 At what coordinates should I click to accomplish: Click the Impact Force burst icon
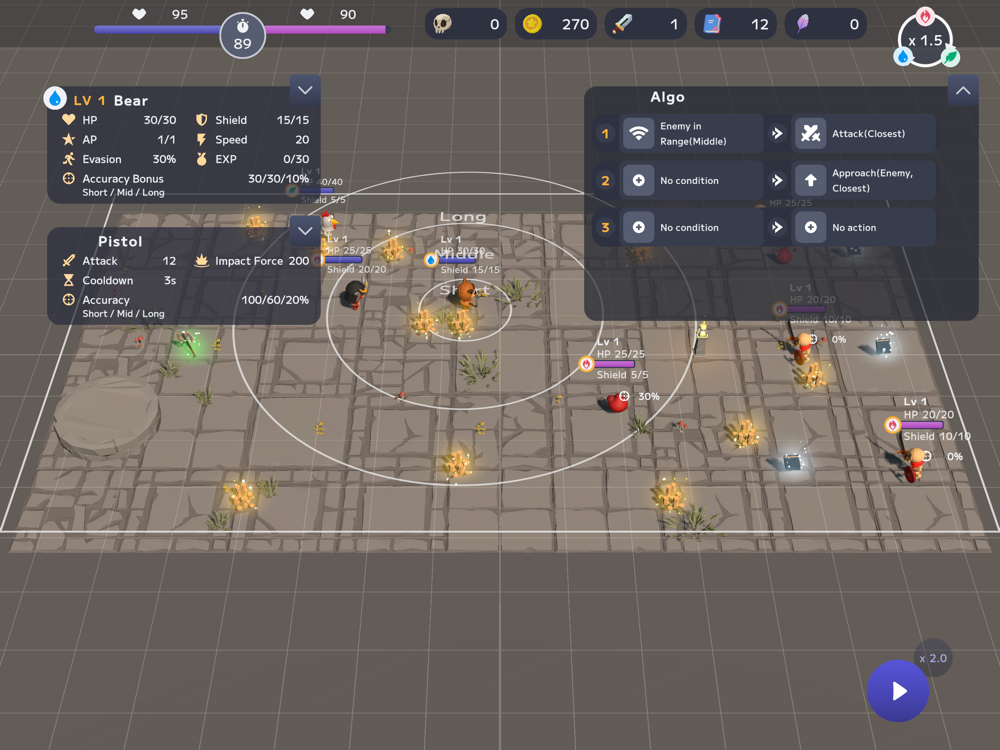coord(202,260)
